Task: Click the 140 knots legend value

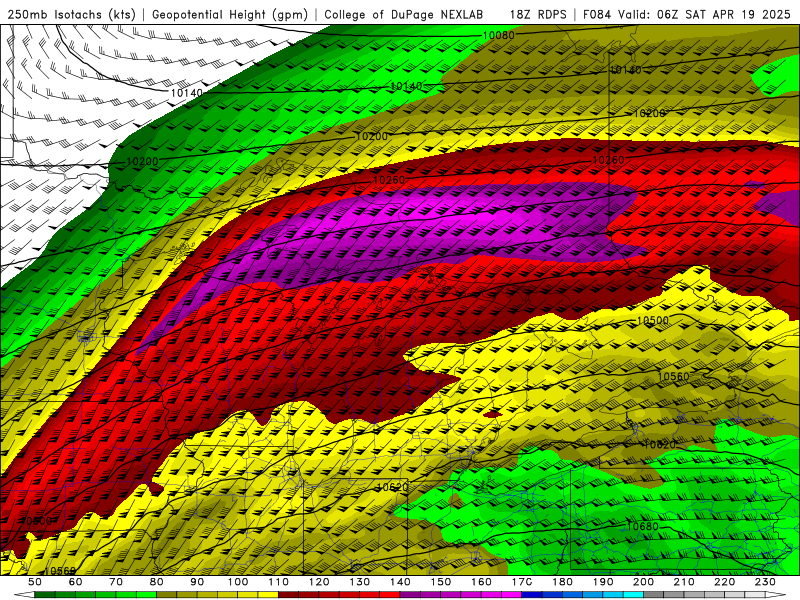Action: click(401, 582)
